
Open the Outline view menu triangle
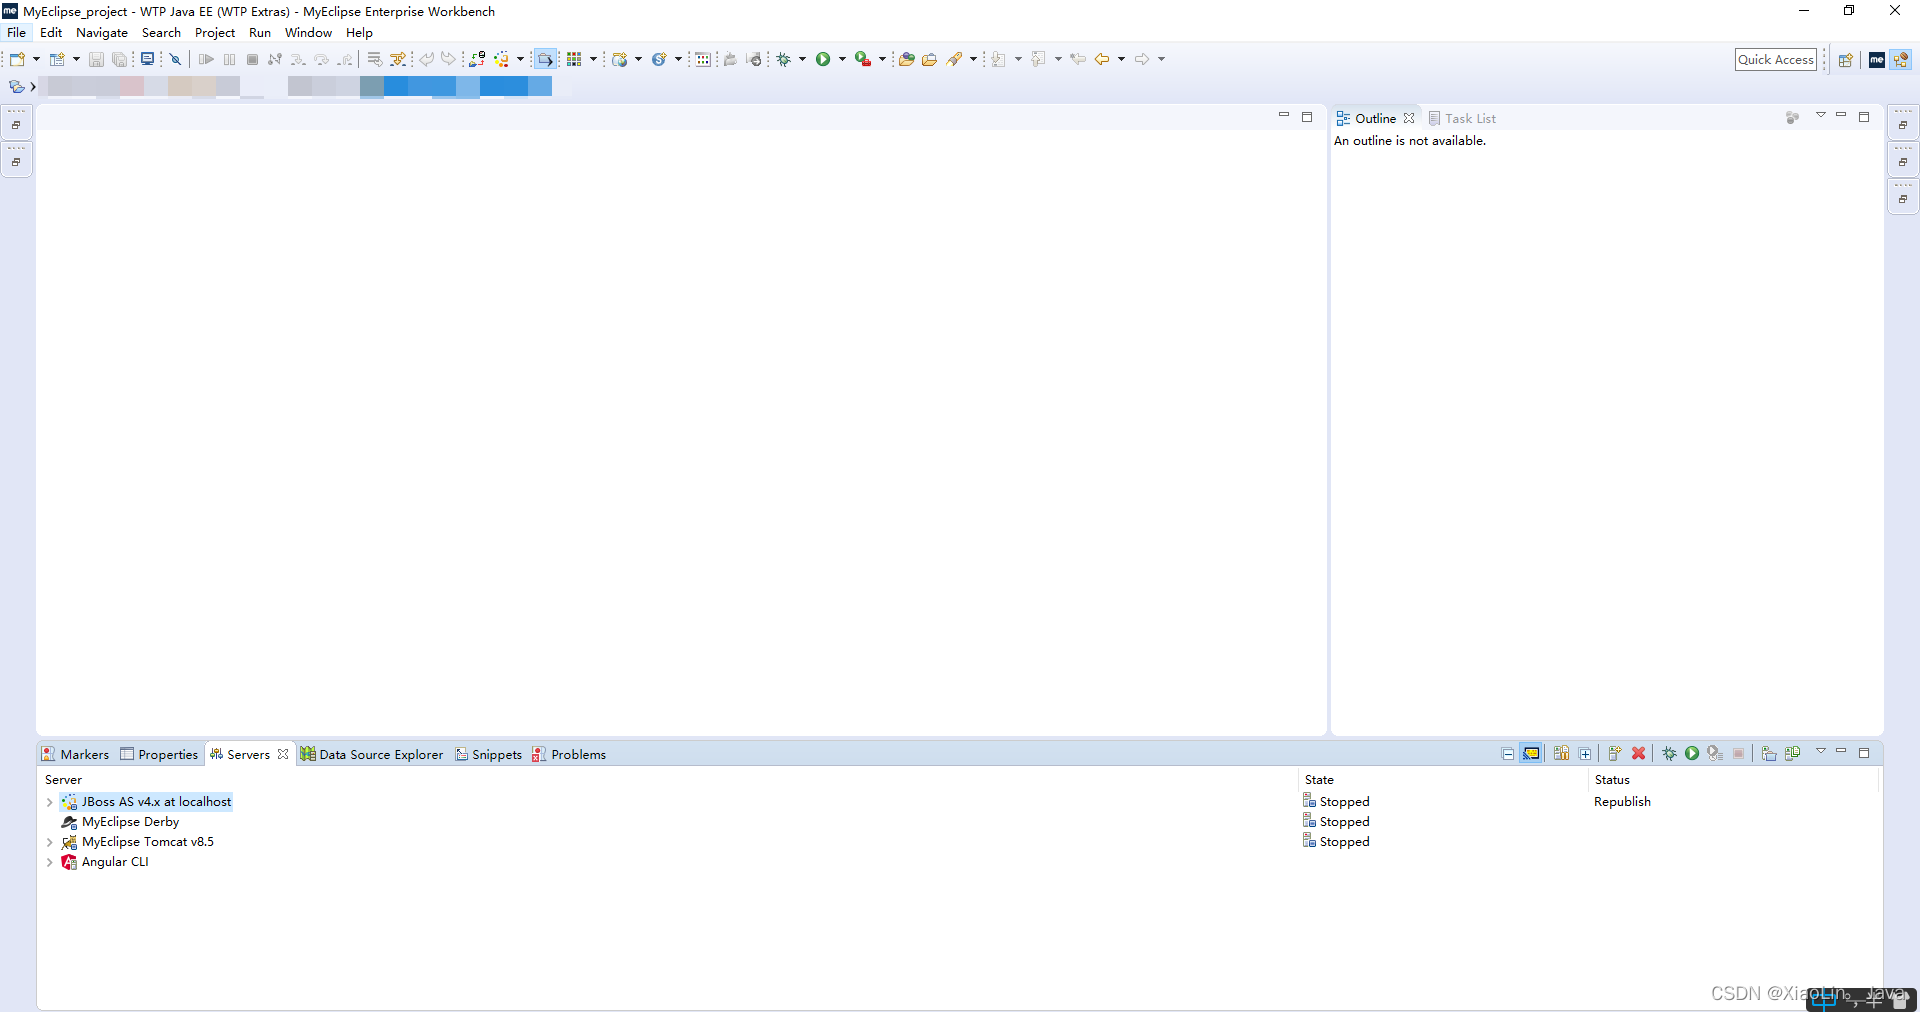point(1821,115)
